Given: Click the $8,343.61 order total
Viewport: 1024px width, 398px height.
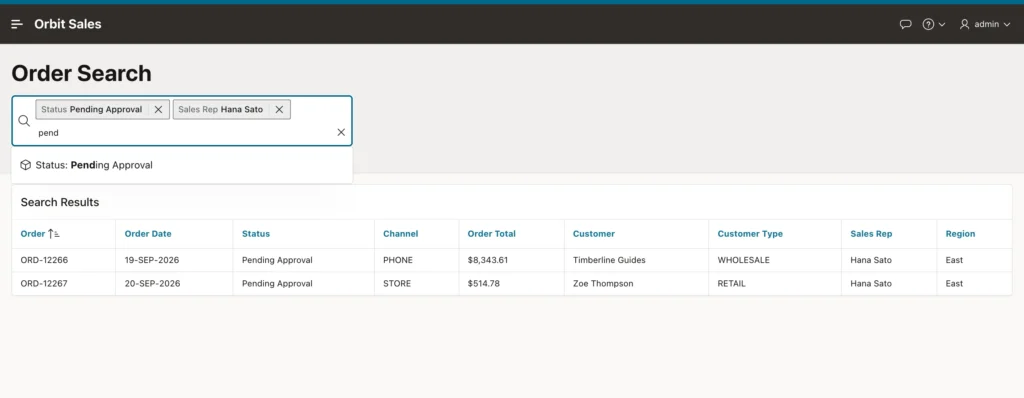Looking at the screenshot, I should pos(488,260).
